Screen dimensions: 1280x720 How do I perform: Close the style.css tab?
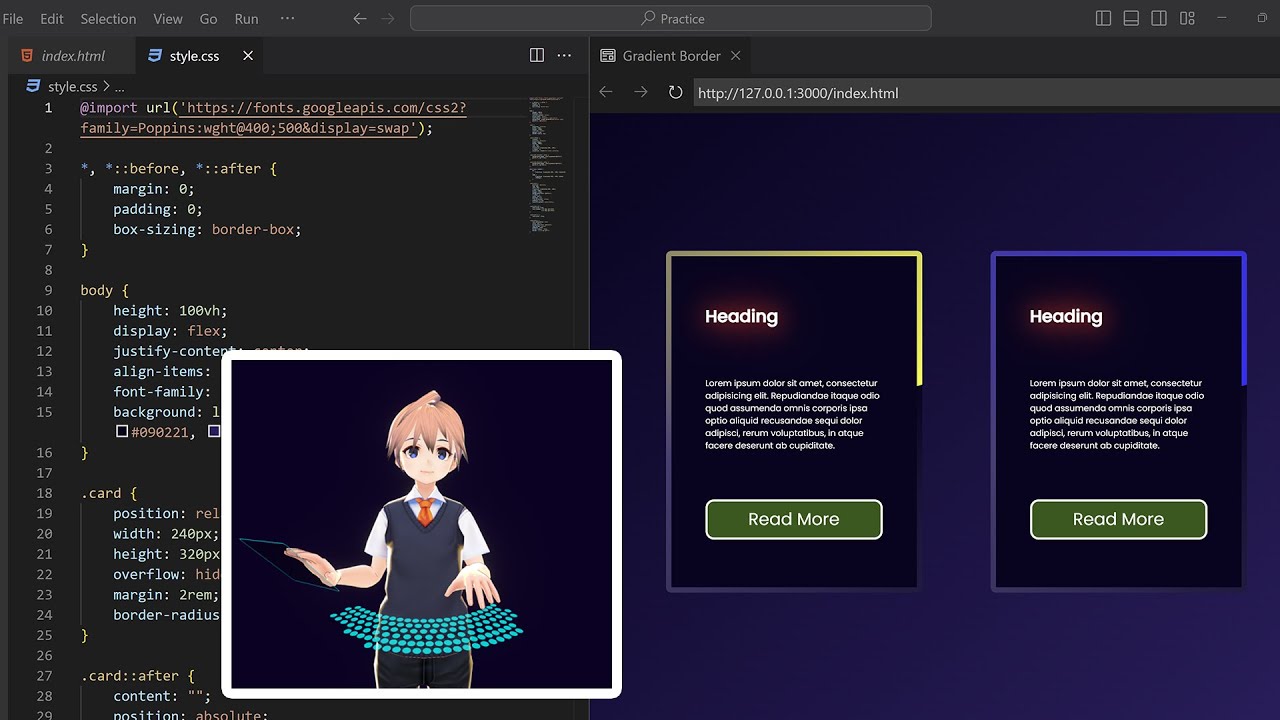click(x=248, y=56)
